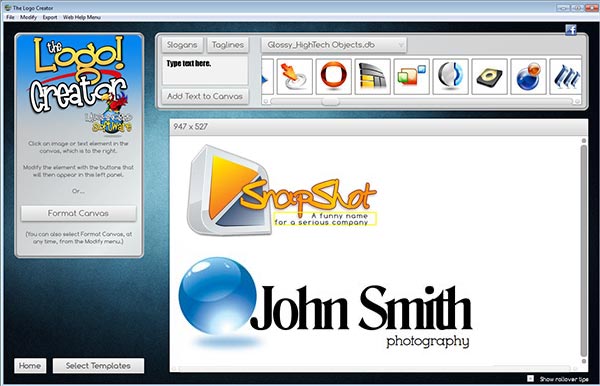
Task: Select the orange arrow cursor object thumbnail
Action: coord(295,77)
